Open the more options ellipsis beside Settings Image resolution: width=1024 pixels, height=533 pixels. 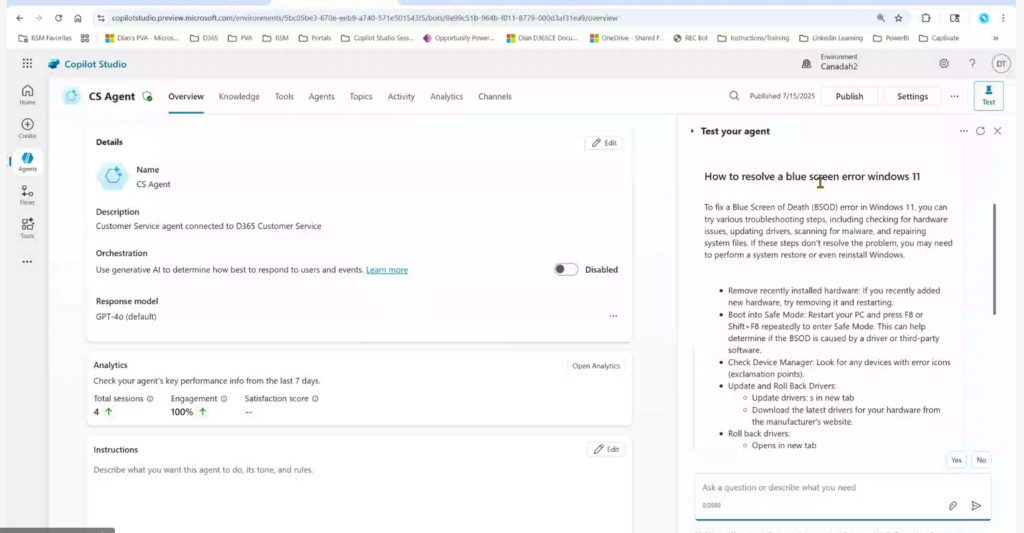pyautogui.click(x=954, y=96)
